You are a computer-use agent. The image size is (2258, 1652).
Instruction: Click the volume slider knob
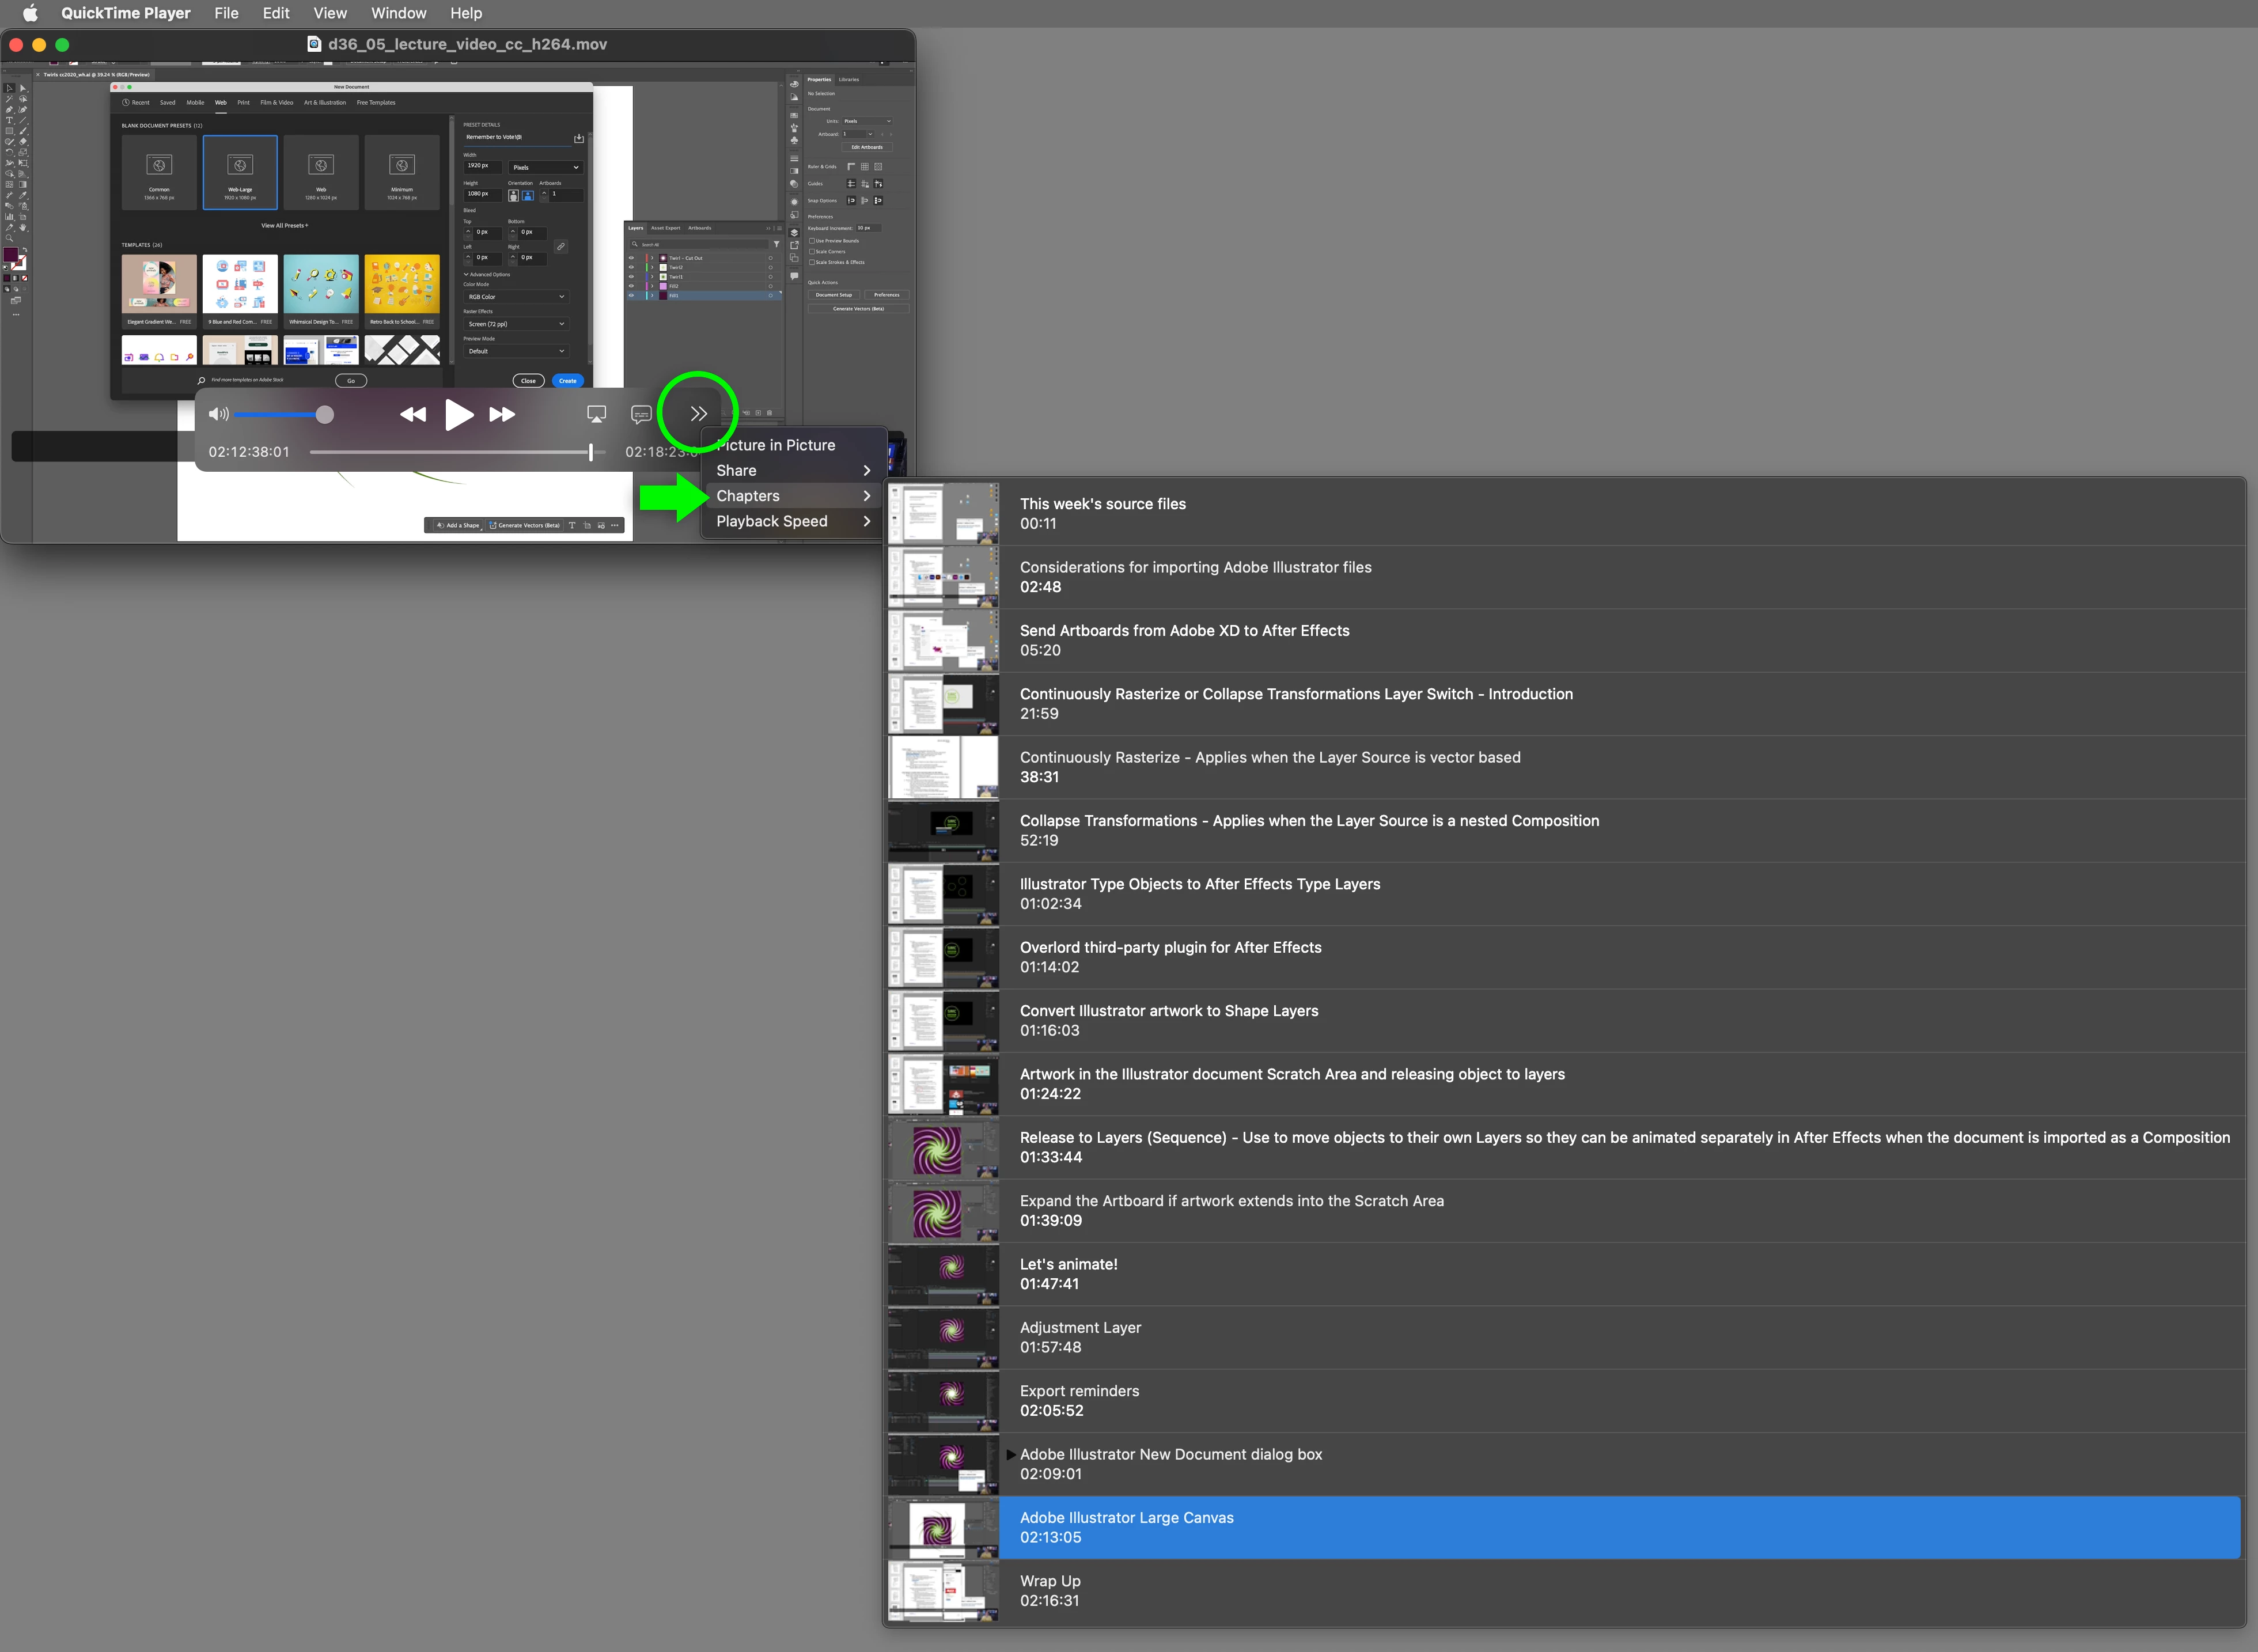click(x=325, y=414)
